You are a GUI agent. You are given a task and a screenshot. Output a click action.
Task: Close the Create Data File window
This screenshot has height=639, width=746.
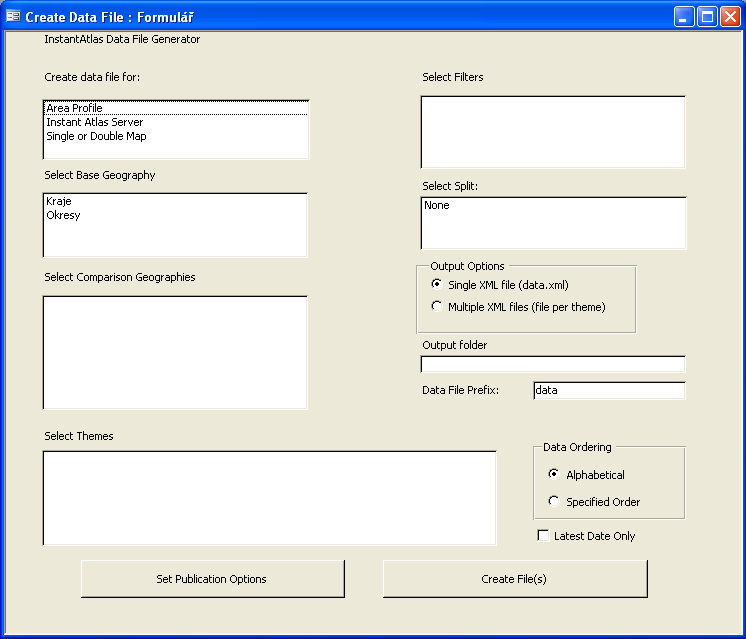pyautogui.click(x=730, y=17)
